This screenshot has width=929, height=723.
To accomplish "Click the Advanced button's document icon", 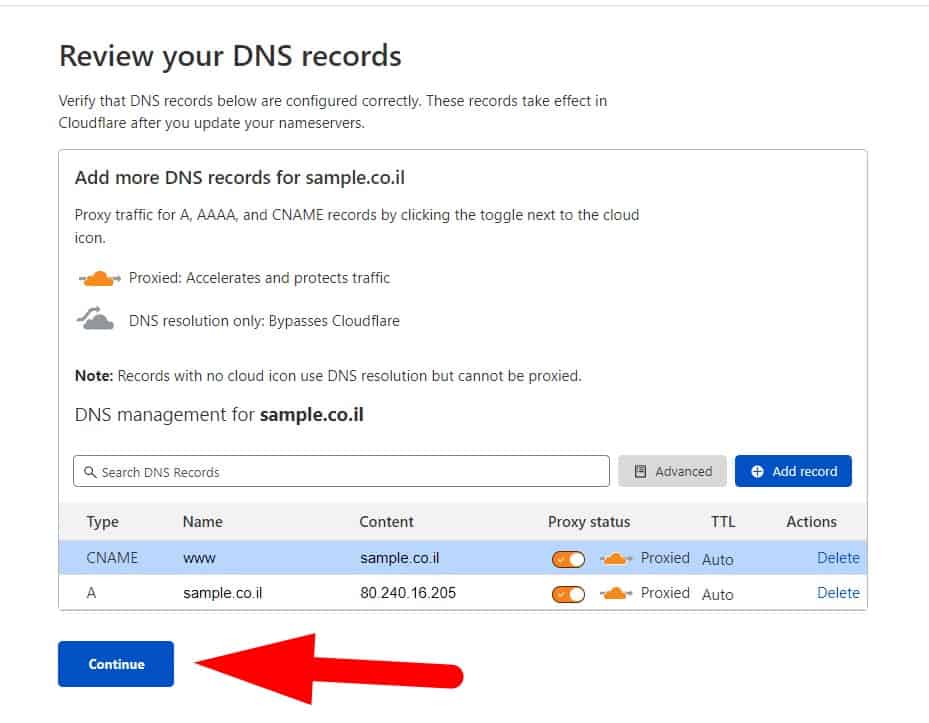I will click(x=640, y=471).
